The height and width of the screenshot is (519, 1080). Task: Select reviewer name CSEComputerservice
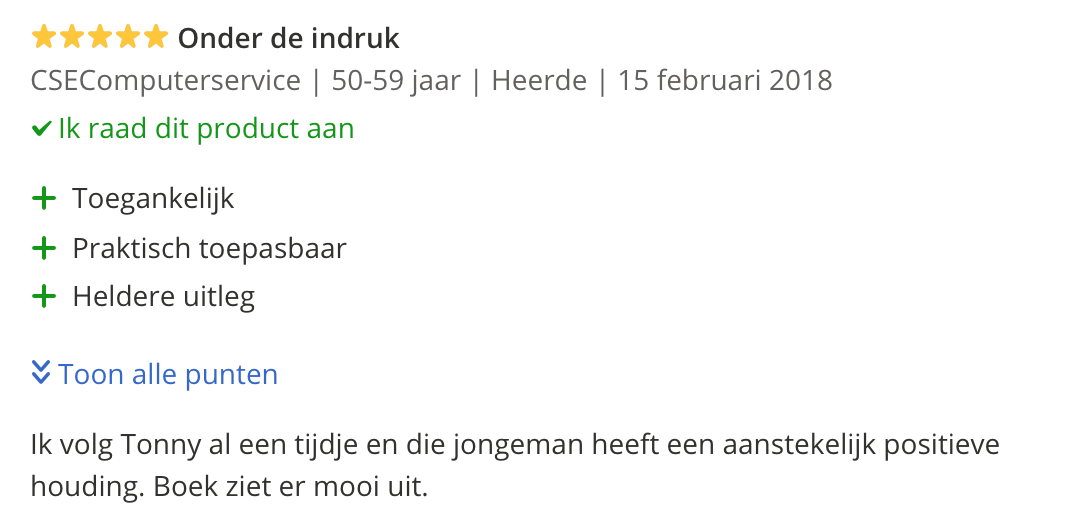click(166, 80)
